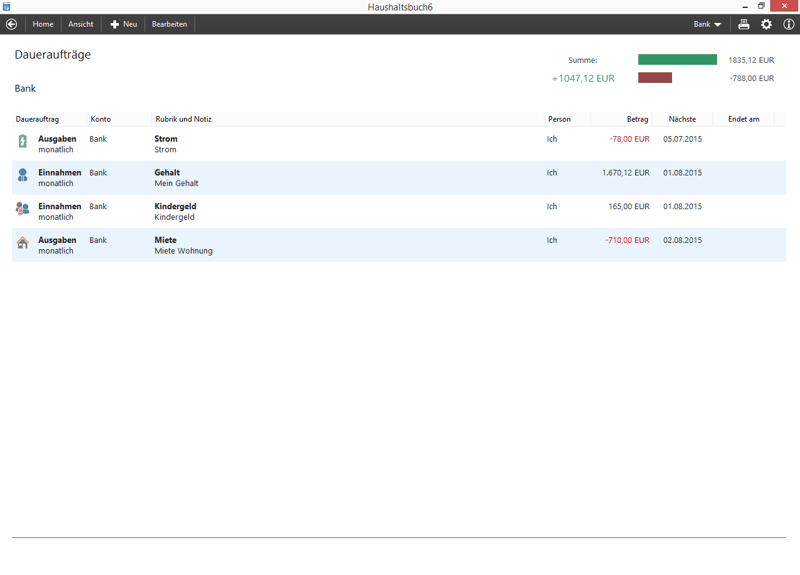This screenshot has height=575, width=800.
Task: Click the Neu button to add entry
Action: [123, 24]
